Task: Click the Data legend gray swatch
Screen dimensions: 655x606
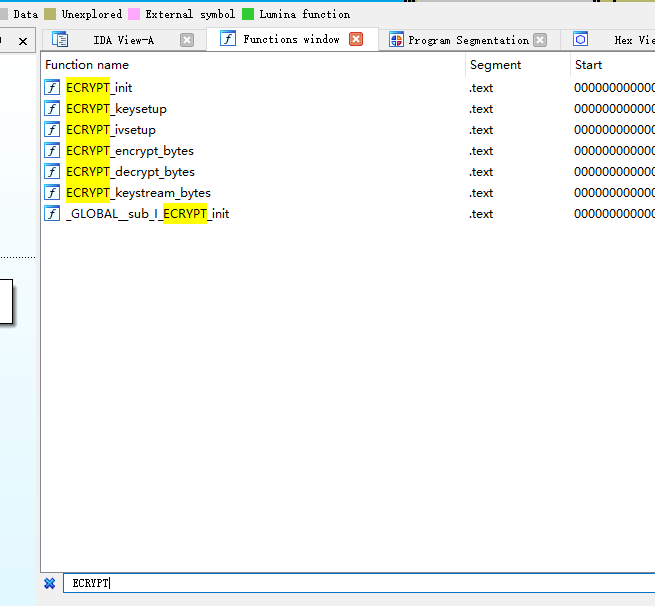Action: coord(4,14)
